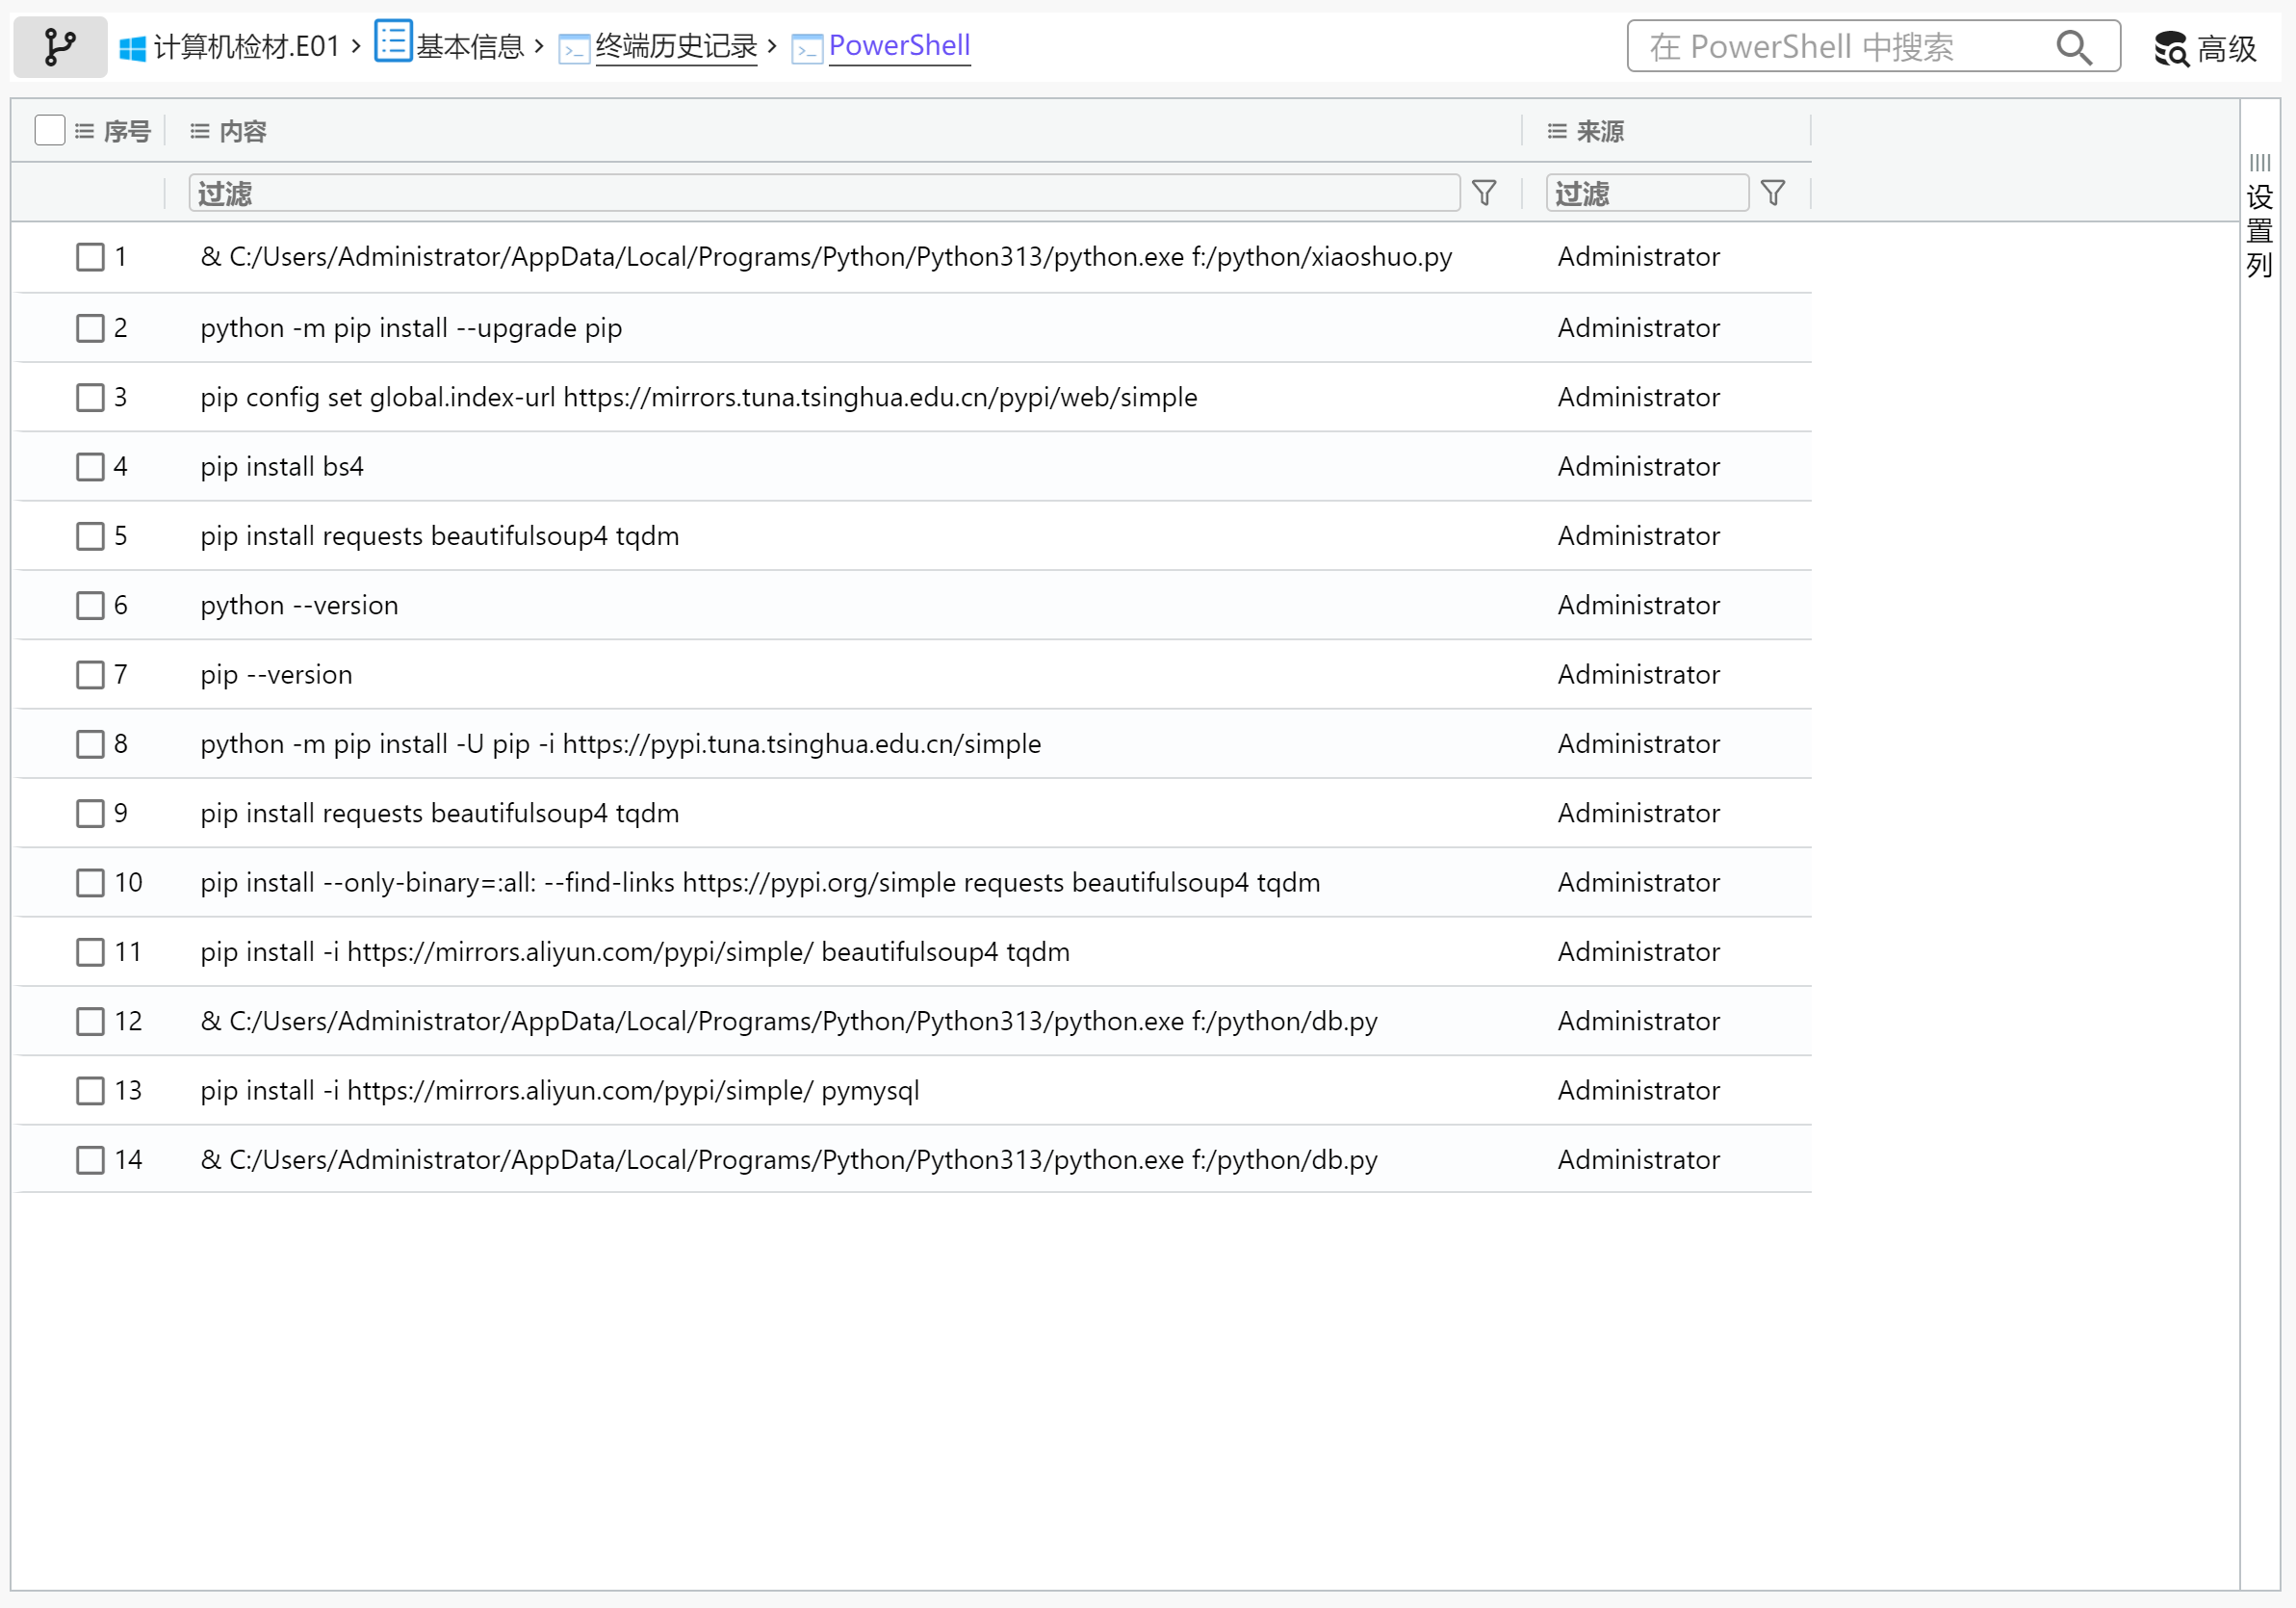
Task: Open advanced search icon 高级
Action: pos(2171,48)
